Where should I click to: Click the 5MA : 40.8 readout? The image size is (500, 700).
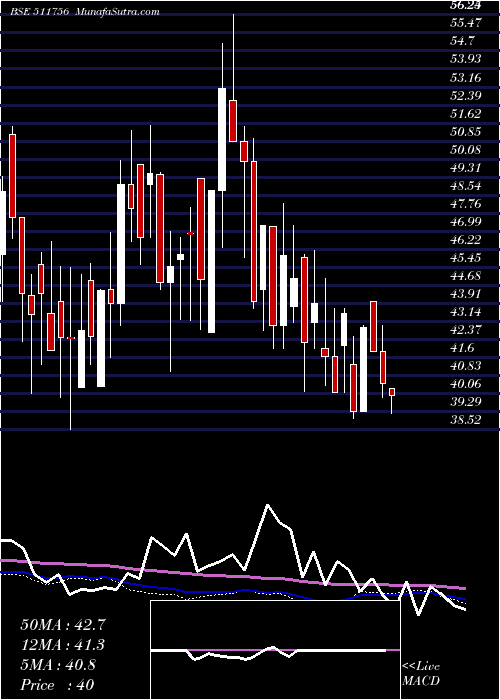tap(57, 665)
